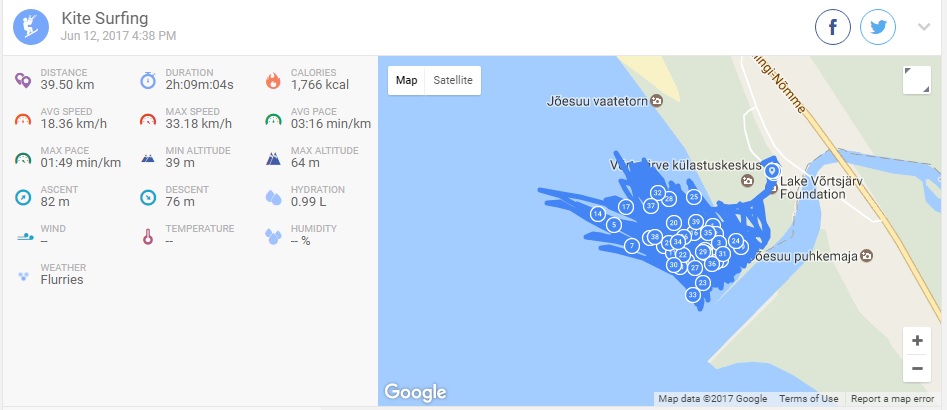Image resolution: width=947 pixels, height=410 pixels.
Task: Click the hydration droplets icon
Action: (273, 197)
